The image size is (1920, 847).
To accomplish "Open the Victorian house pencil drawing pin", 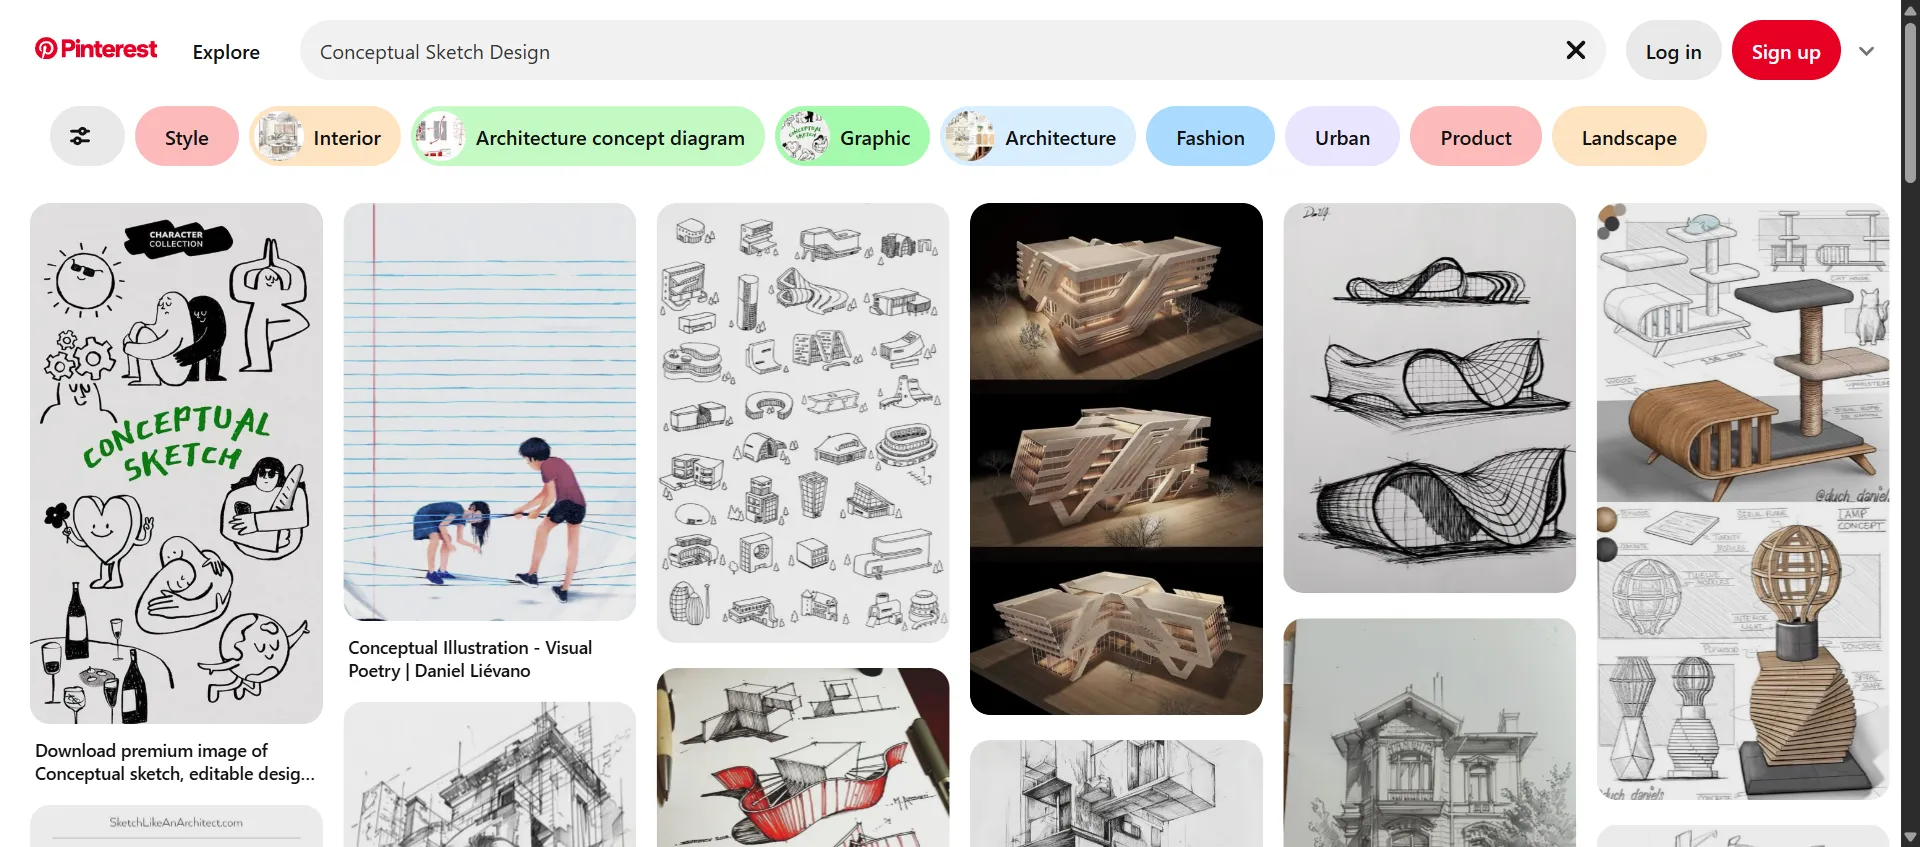I will click(1430, 732).
